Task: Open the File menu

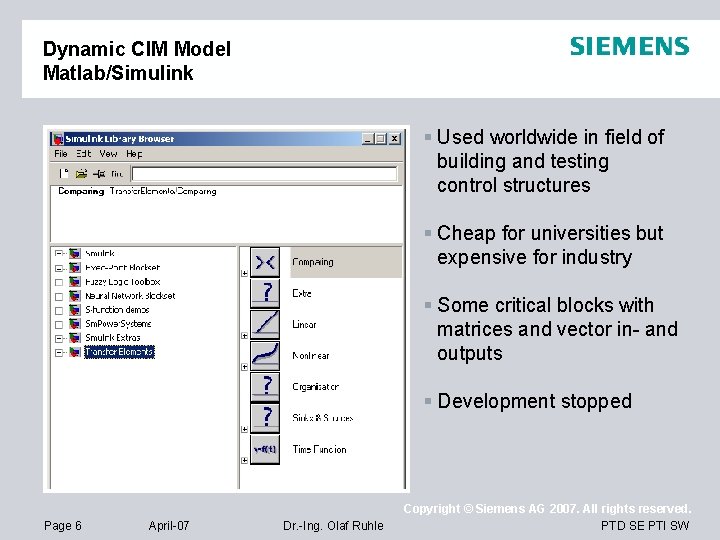Action: pos(61,154)
